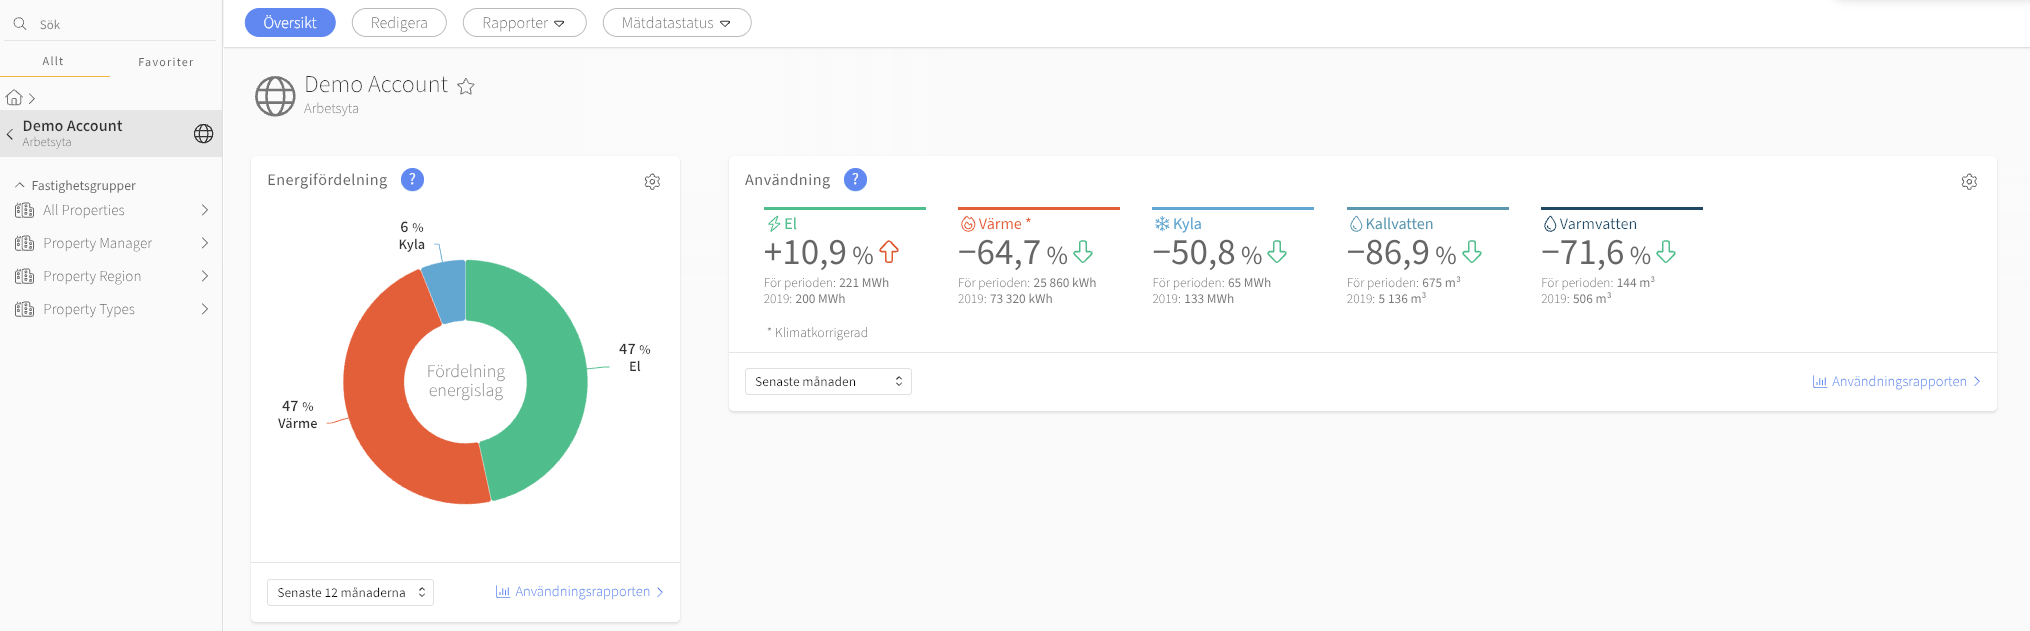
Task: Open the Senaste 12 månaderna dropdown
Action: click(x=350, y=593)
